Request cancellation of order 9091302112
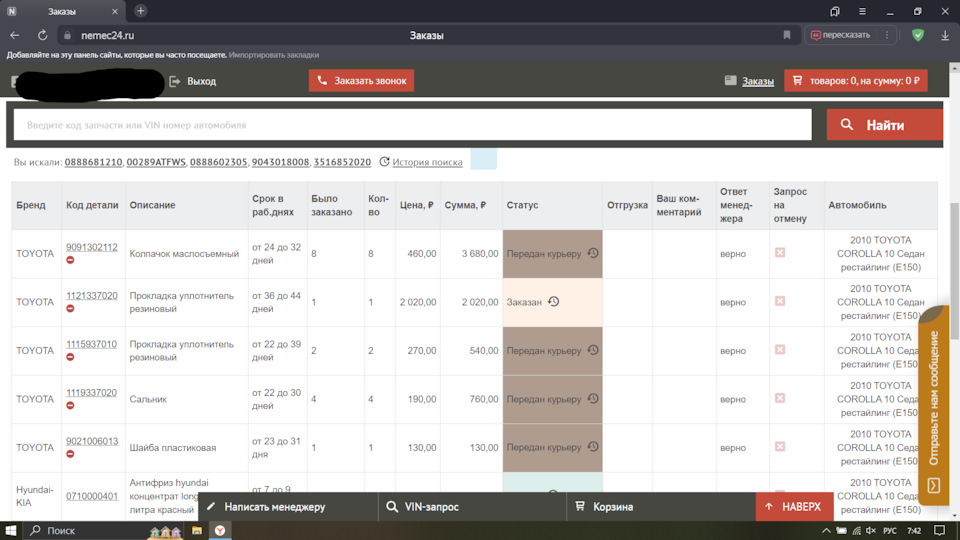 point(780,252)
